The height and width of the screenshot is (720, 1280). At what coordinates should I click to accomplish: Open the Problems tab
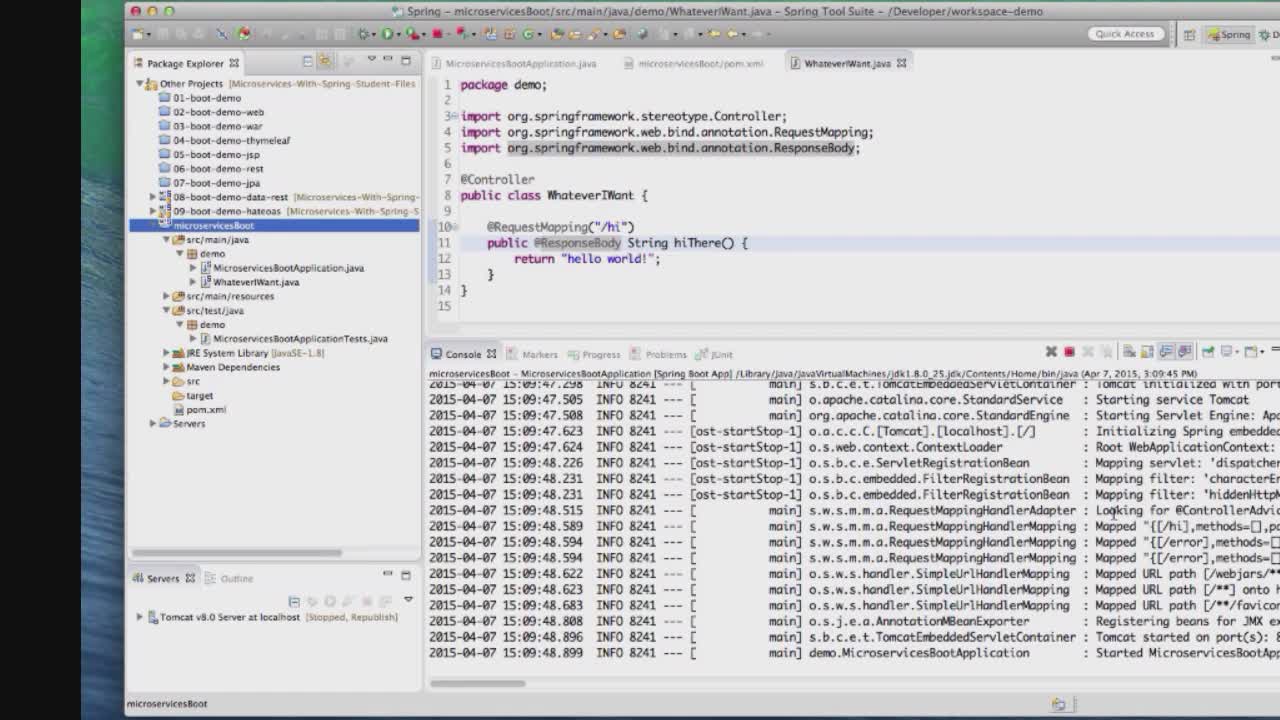666,354
